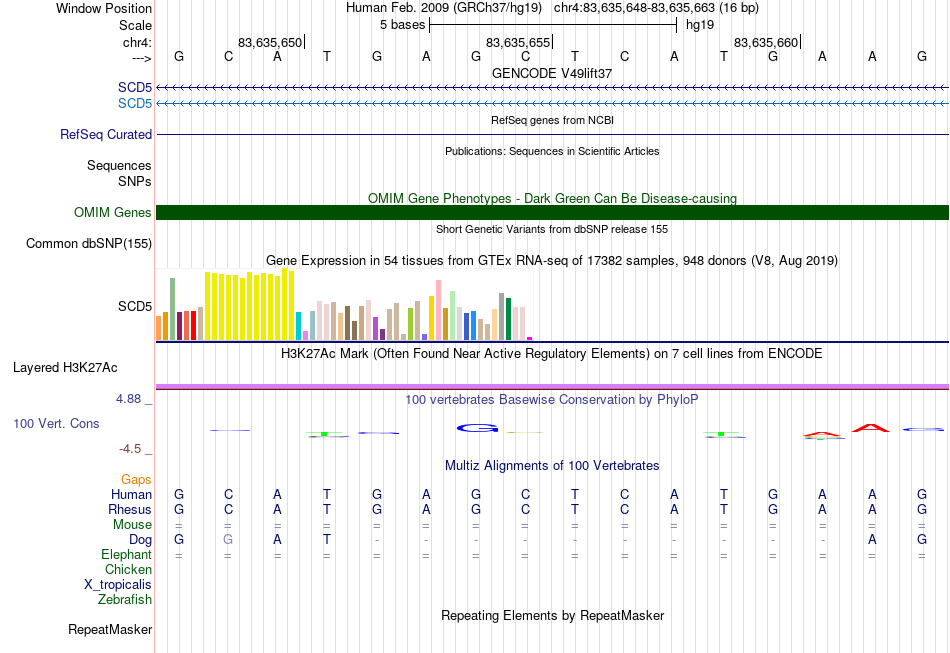Click the large blue G conservation logo letter
This screenshot has height=653, width=950.
[x=477, y=428]
